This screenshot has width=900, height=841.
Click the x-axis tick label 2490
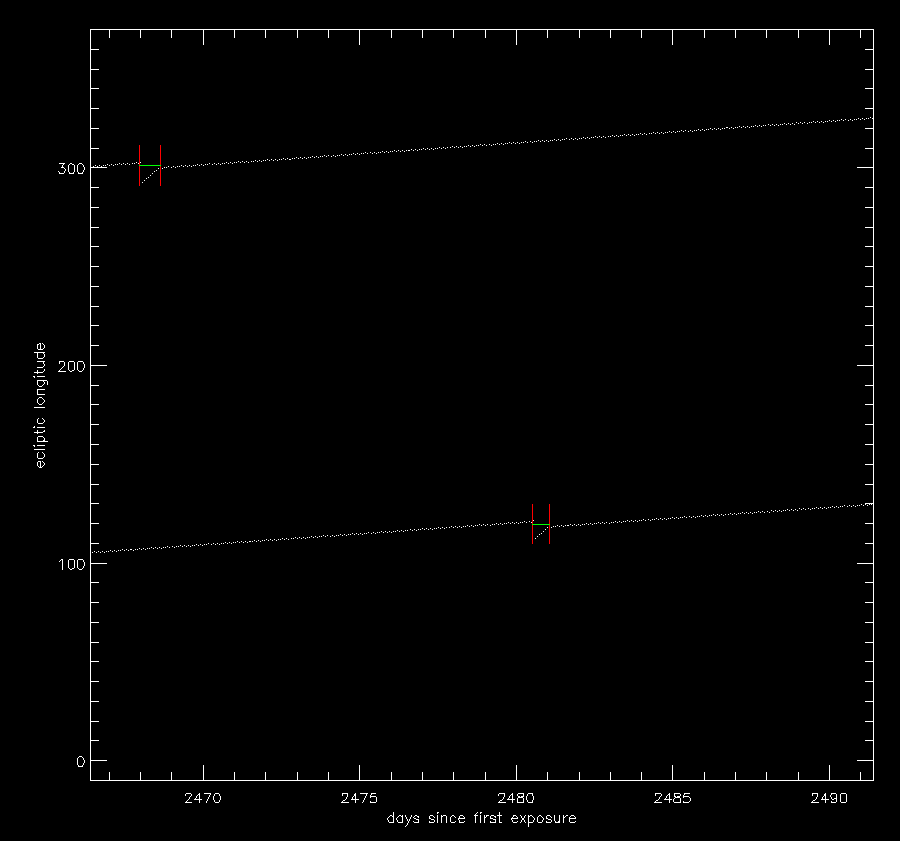pyautogui.click(x=829, y=798)
